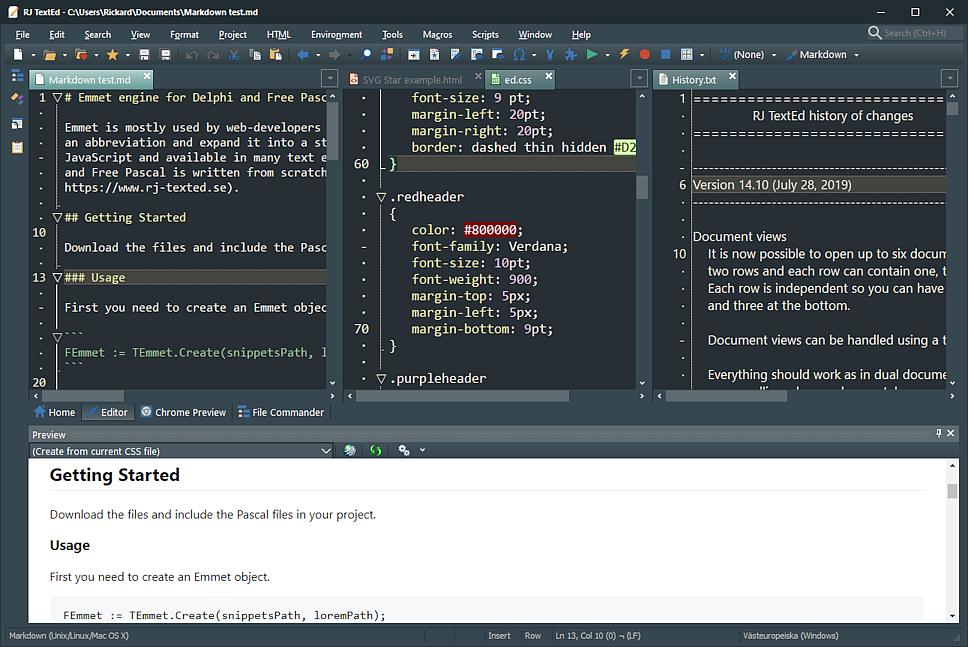
Task: Click the paste clipboard icon
Action: tap(275, 55)
